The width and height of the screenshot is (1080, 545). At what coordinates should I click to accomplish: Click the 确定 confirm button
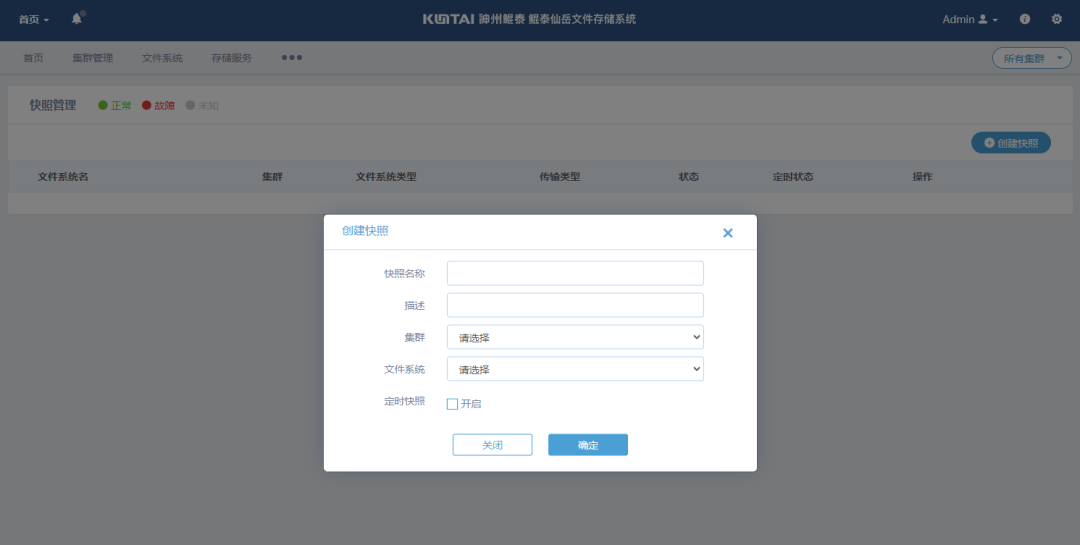[588, 445]
